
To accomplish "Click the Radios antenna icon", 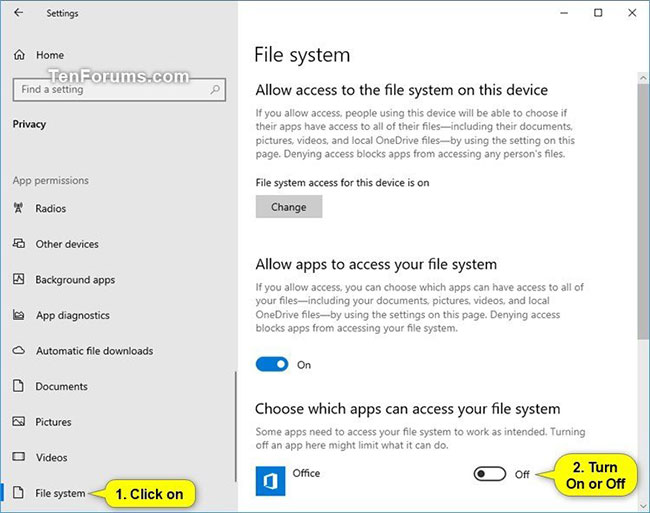I will point(19,208).
